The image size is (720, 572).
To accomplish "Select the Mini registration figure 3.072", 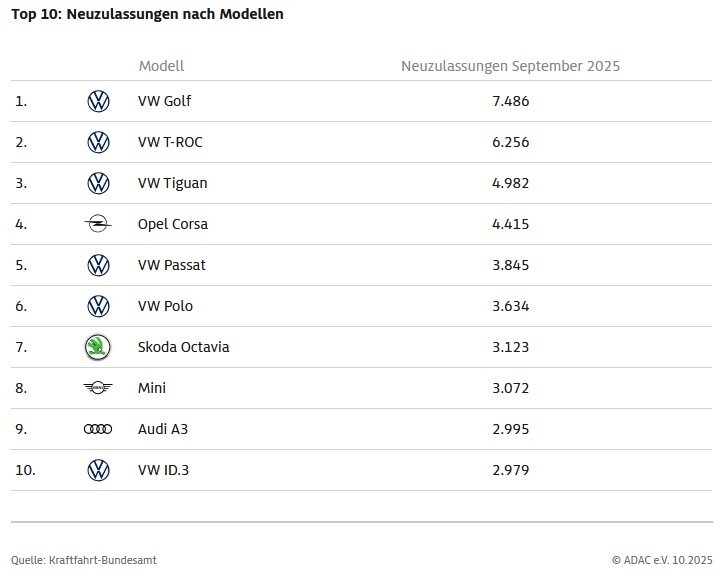I will [x=510, y=388].
